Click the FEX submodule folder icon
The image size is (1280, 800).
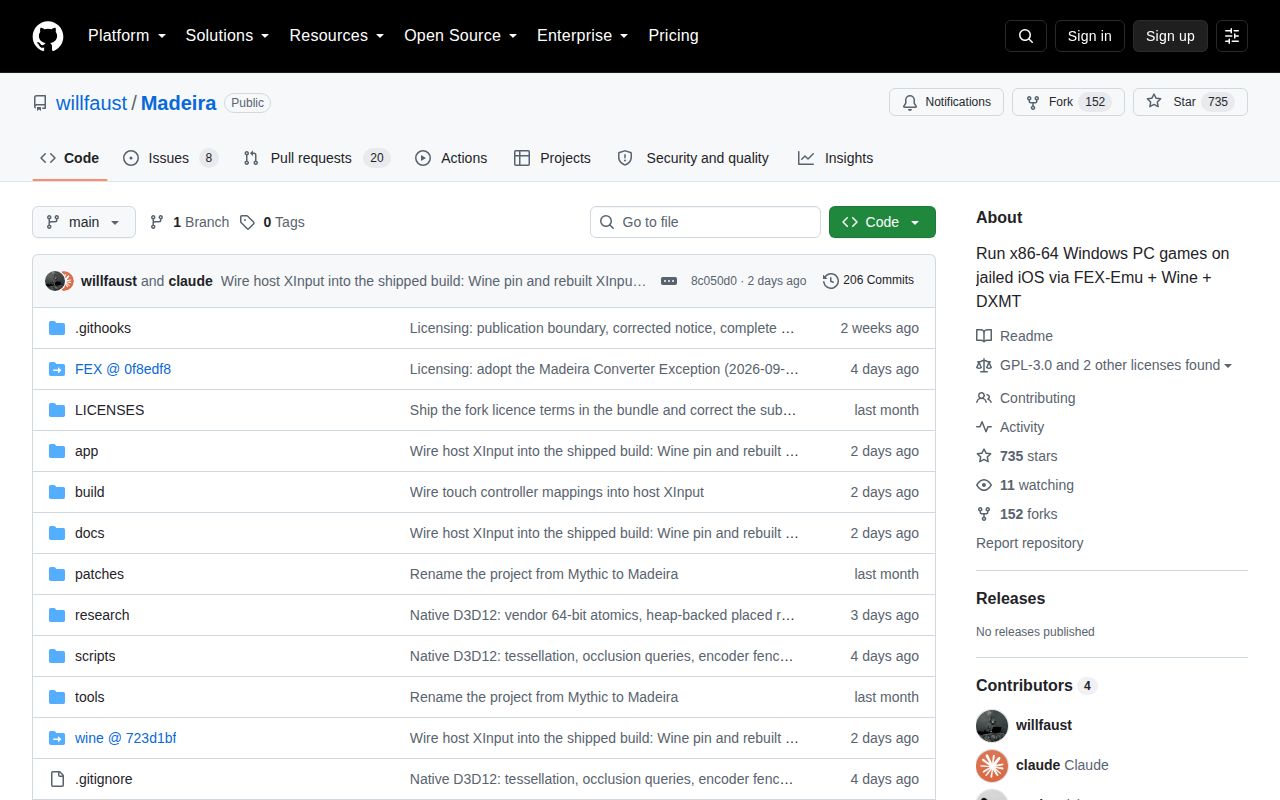57,369
